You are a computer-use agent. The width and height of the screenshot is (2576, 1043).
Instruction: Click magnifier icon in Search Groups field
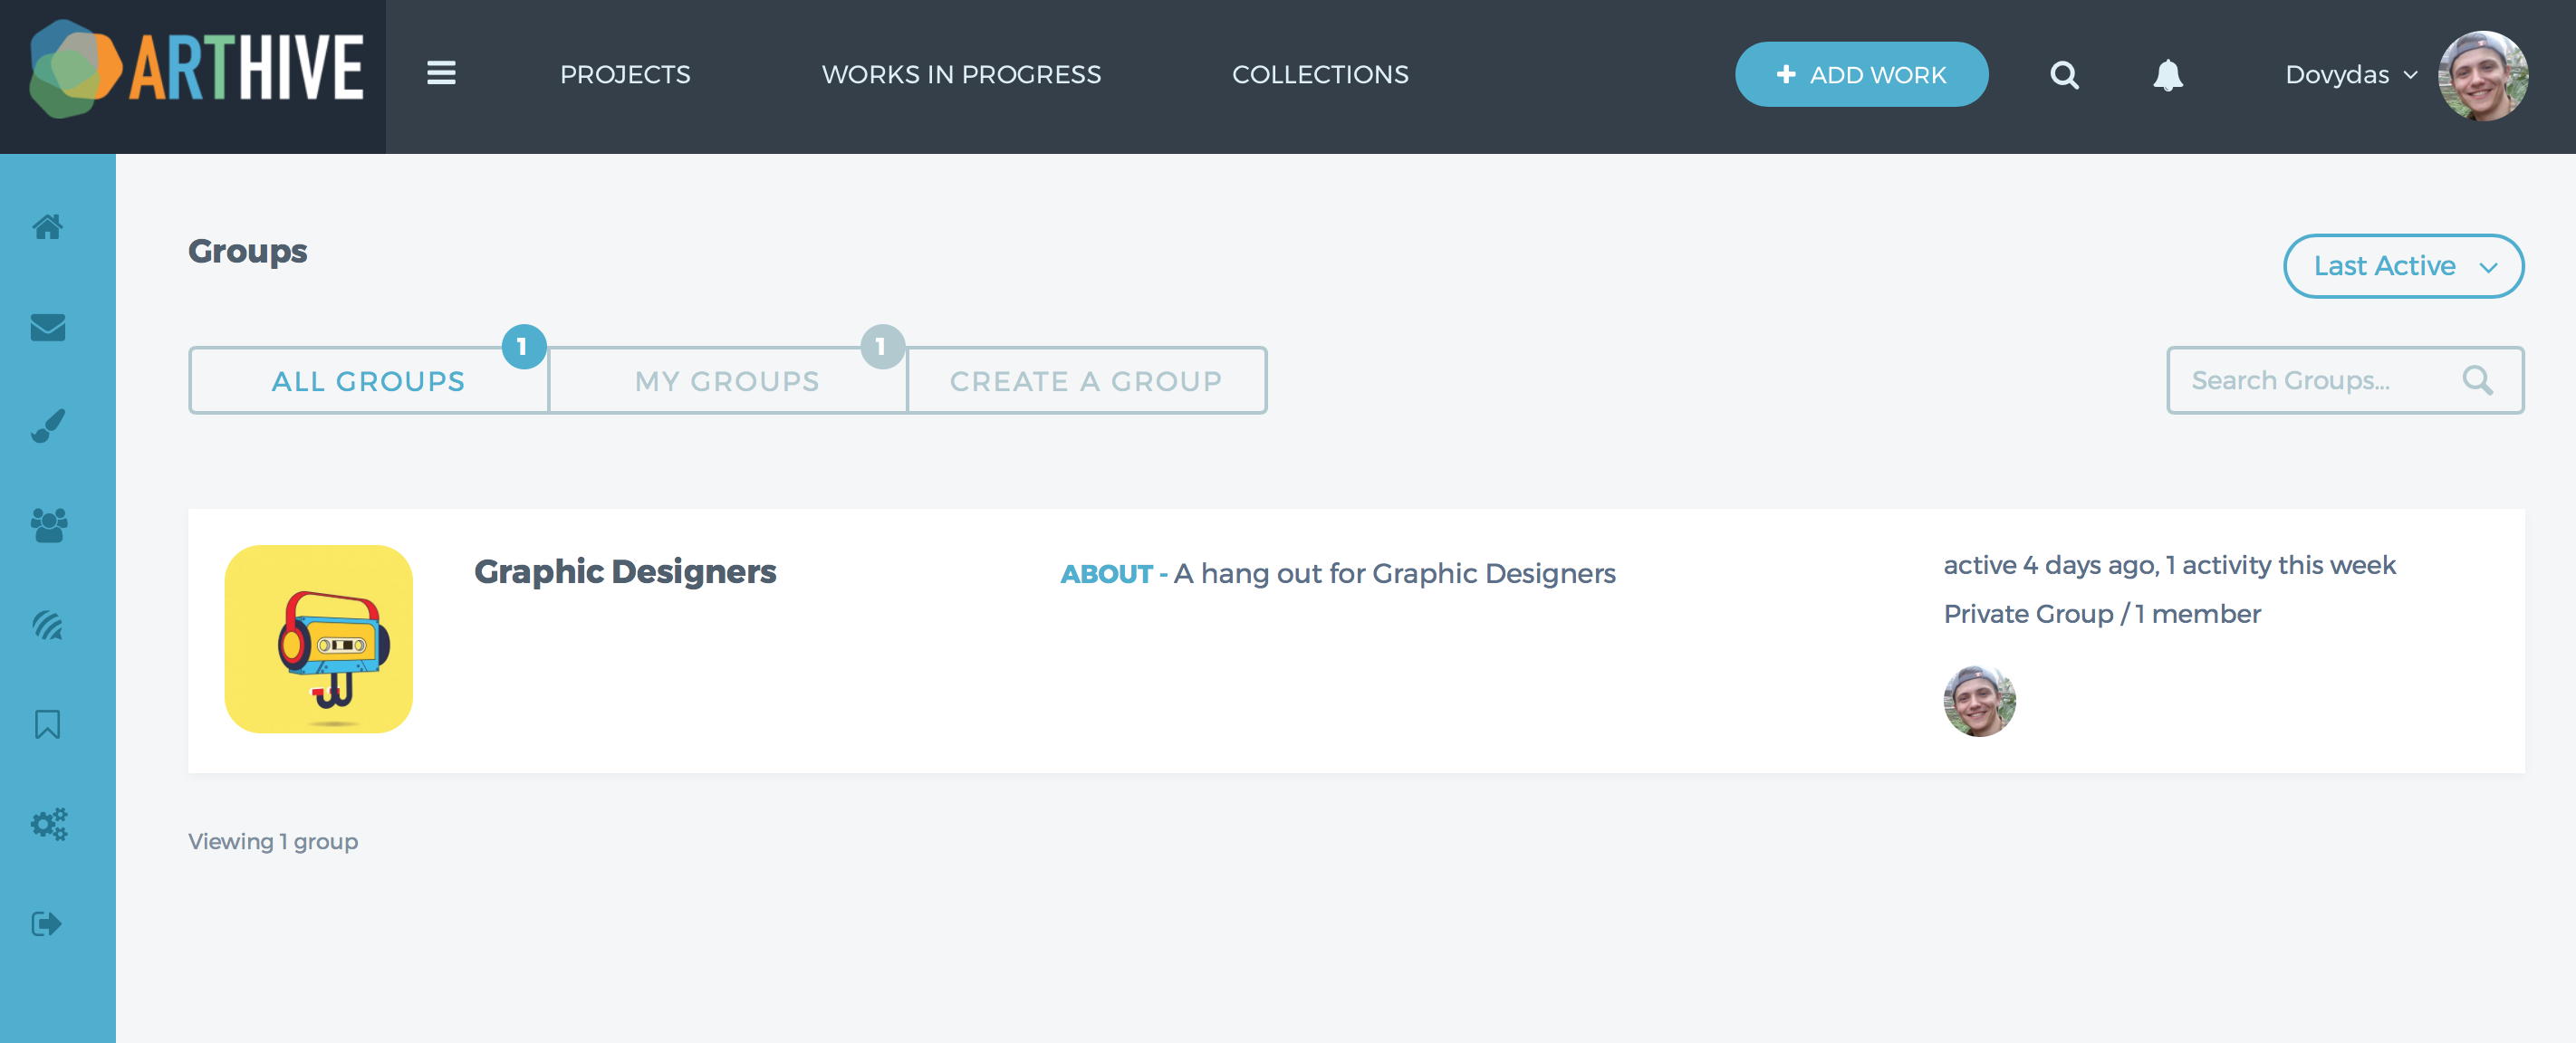click(x=2477, y=380)
